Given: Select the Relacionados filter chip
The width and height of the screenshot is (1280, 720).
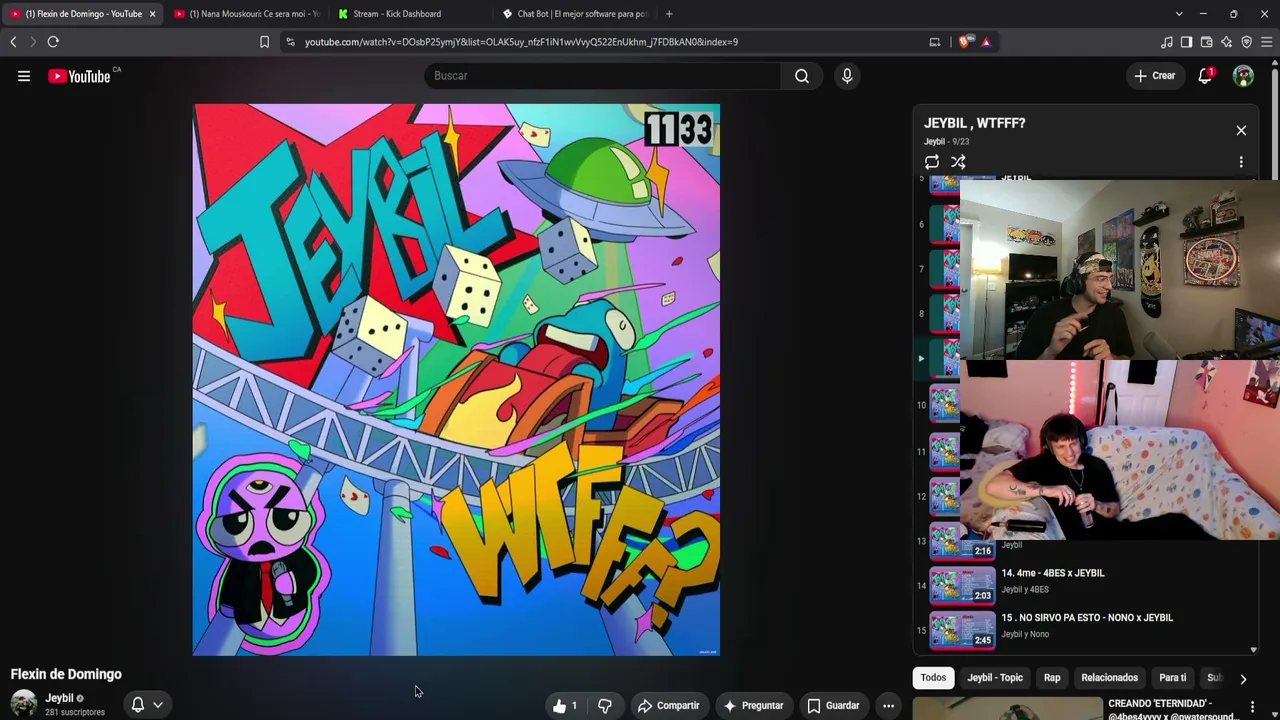Looking at the screenshot, I should [1109, 678].
